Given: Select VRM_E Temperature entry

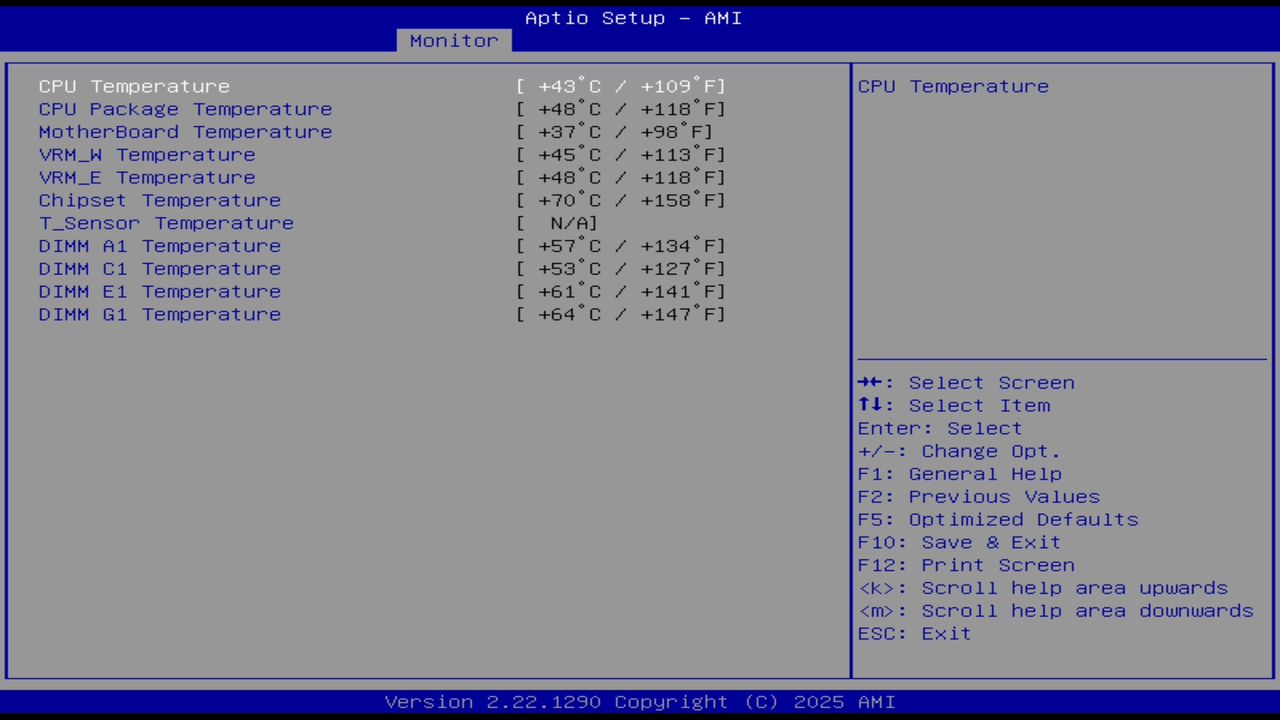Looking at the screenshot, I should coord(147,177).
